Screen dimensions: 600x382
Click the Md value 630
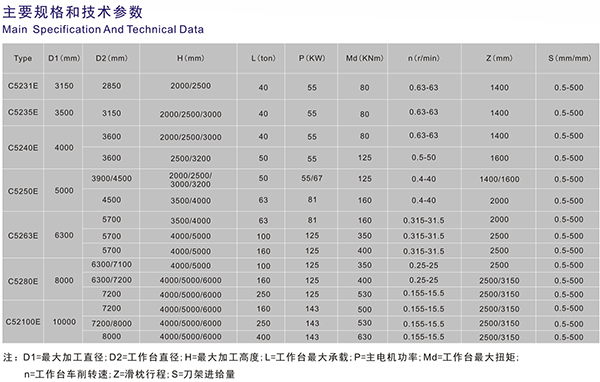tap(364, 337)
